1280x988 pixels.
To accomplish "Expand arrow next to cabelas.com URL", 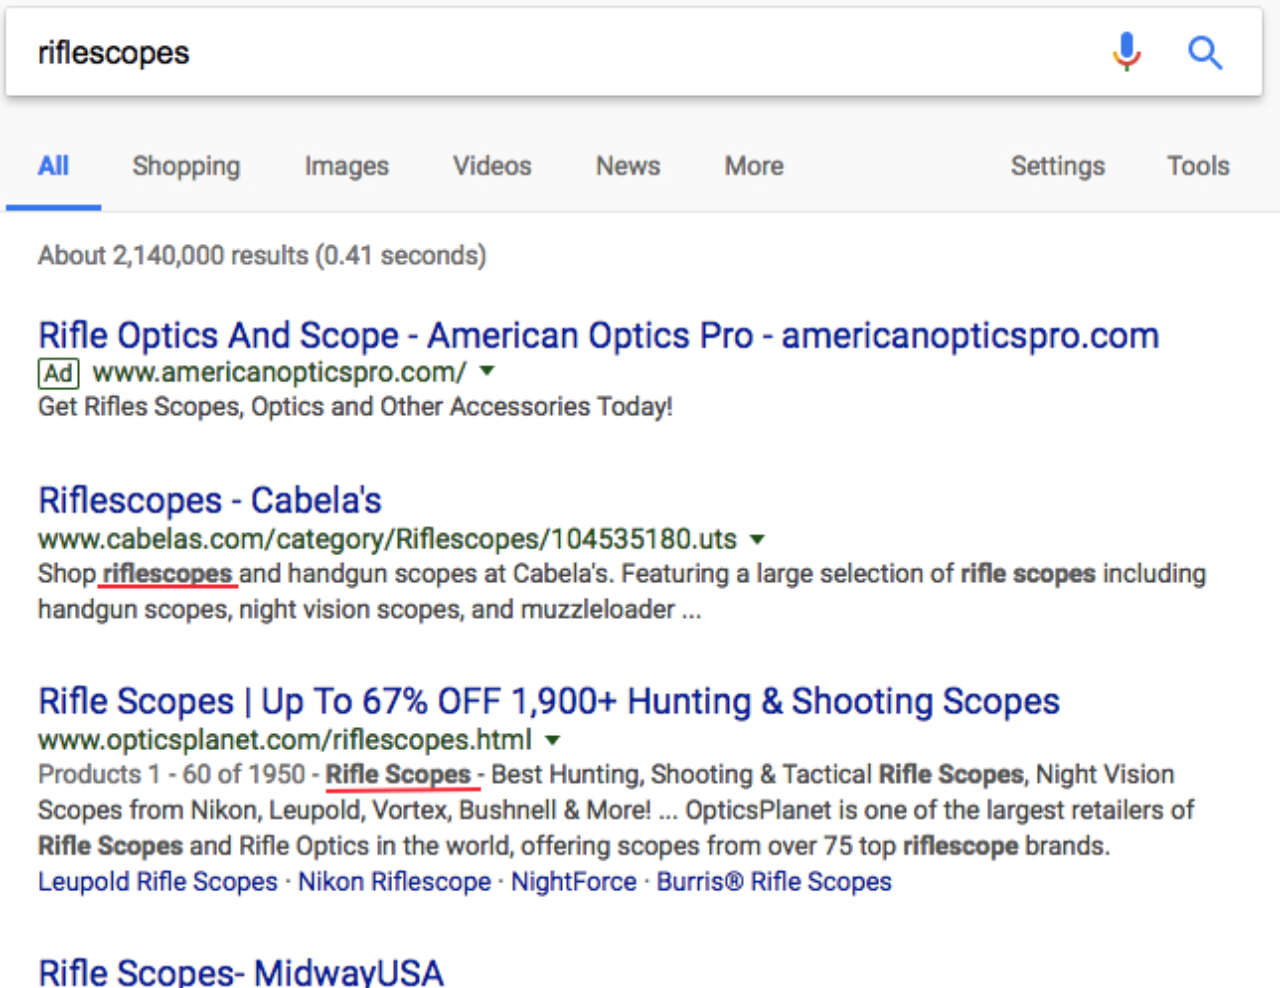I will click(x=757, y=539).
